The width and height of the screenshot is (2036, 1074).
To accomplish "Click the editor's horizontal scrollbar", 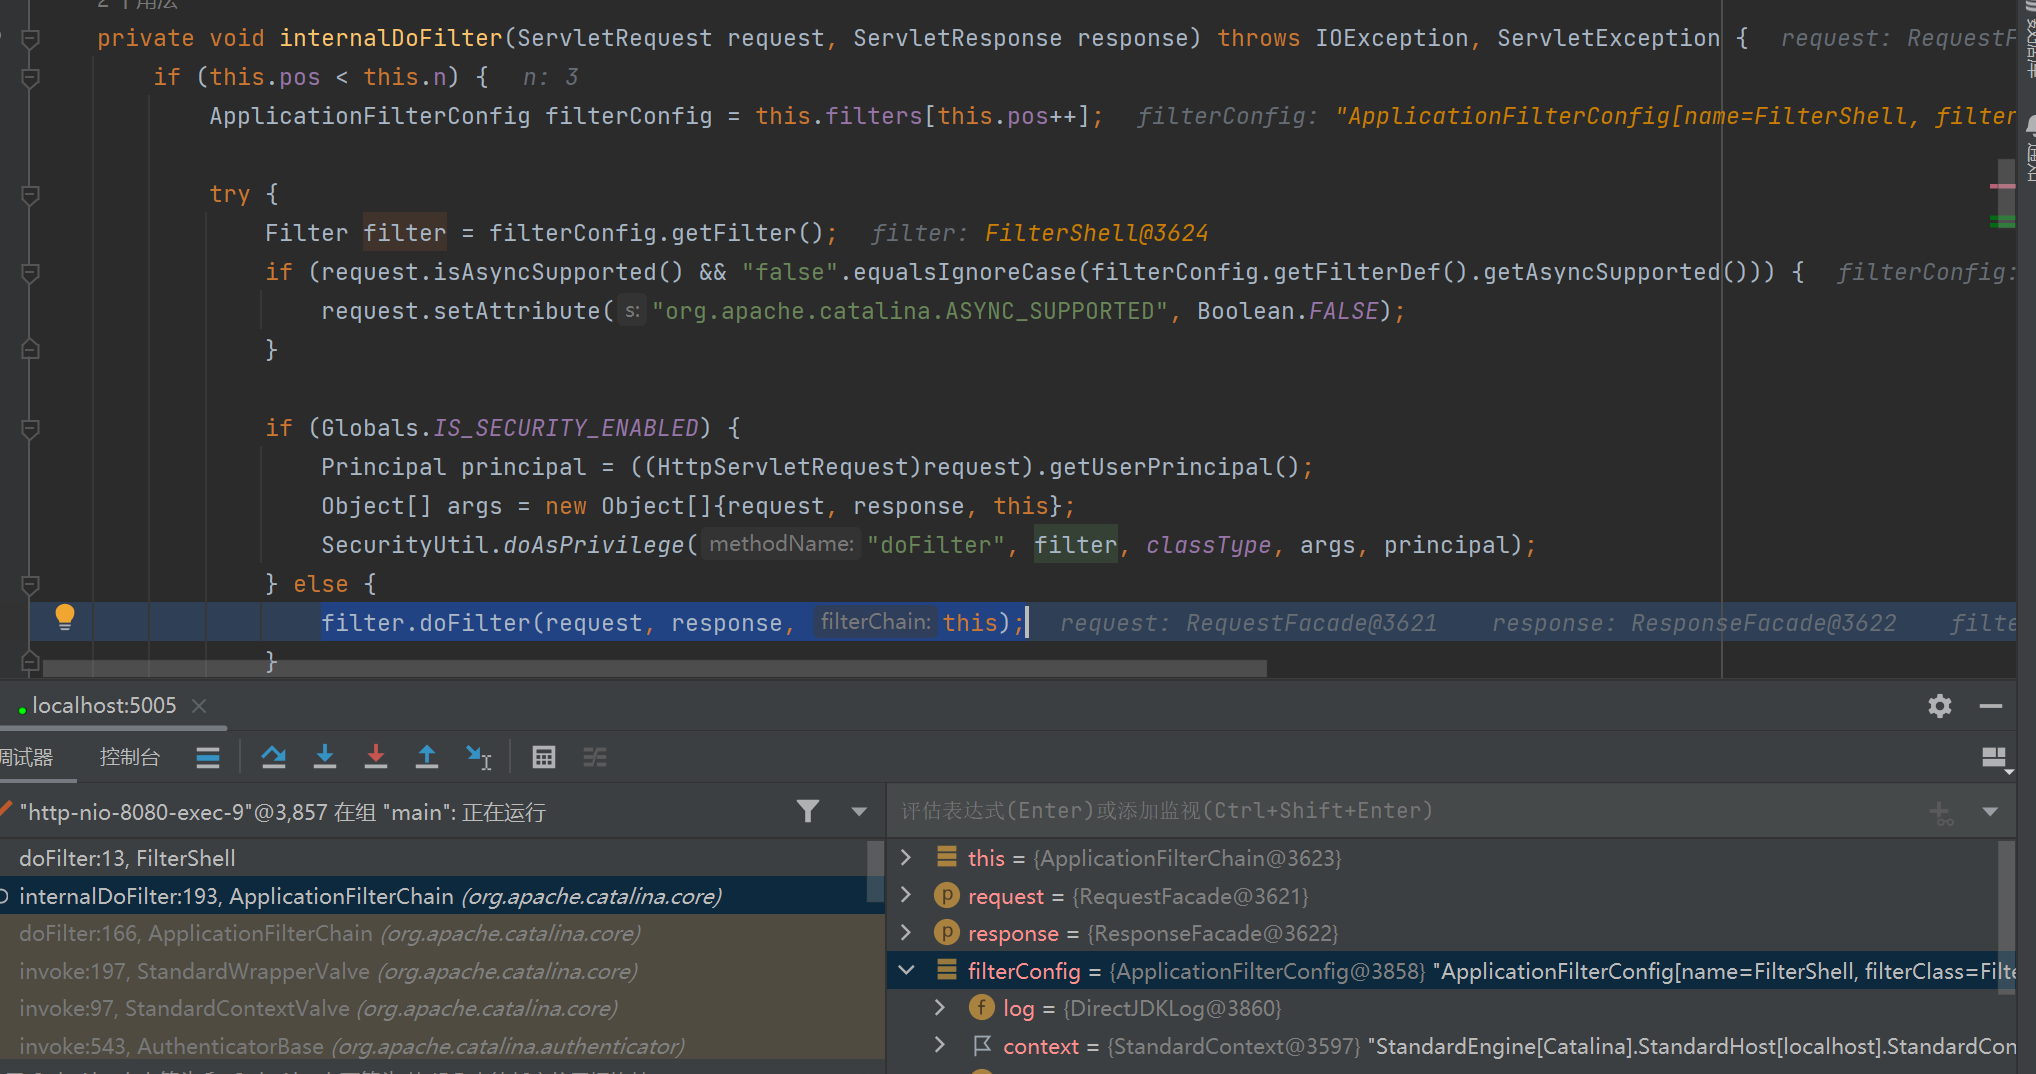I will (x=650, y=668).
